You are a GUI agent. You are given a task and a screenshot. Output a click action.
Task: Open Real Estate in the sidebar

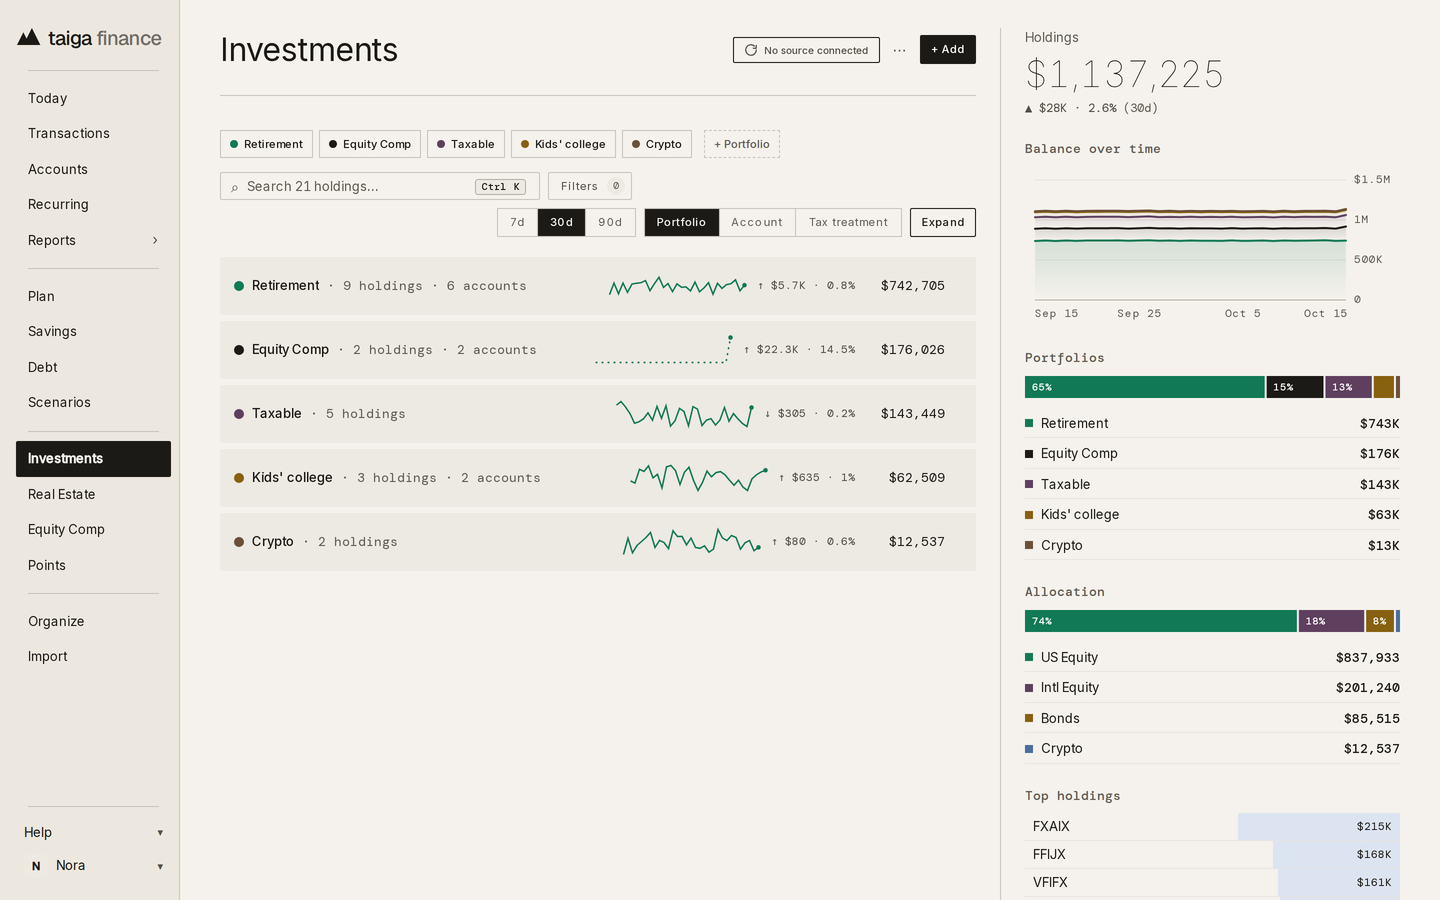94,495
